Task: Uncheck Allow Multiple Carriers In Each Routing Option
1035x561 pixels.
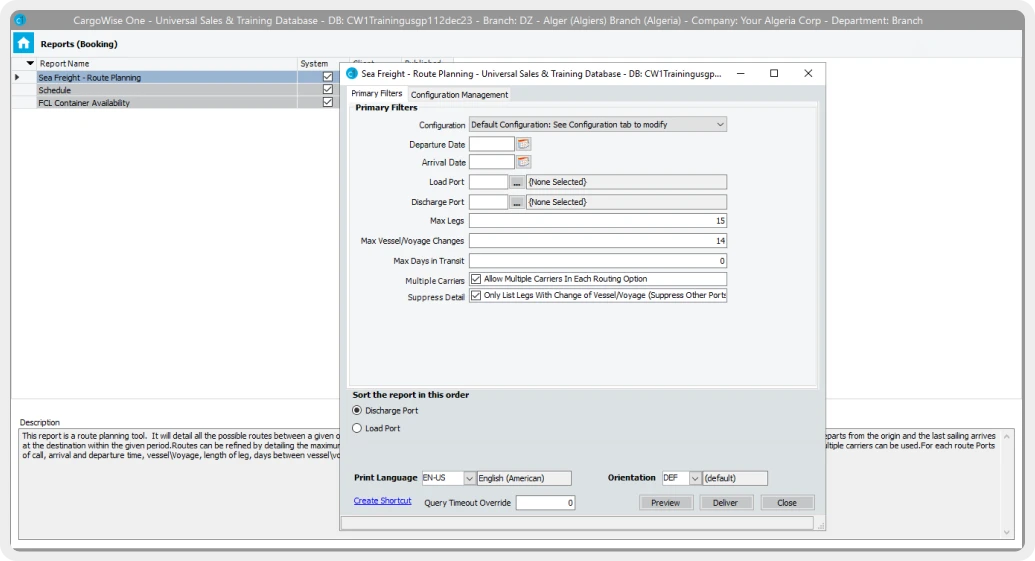Action: [476, 279]
